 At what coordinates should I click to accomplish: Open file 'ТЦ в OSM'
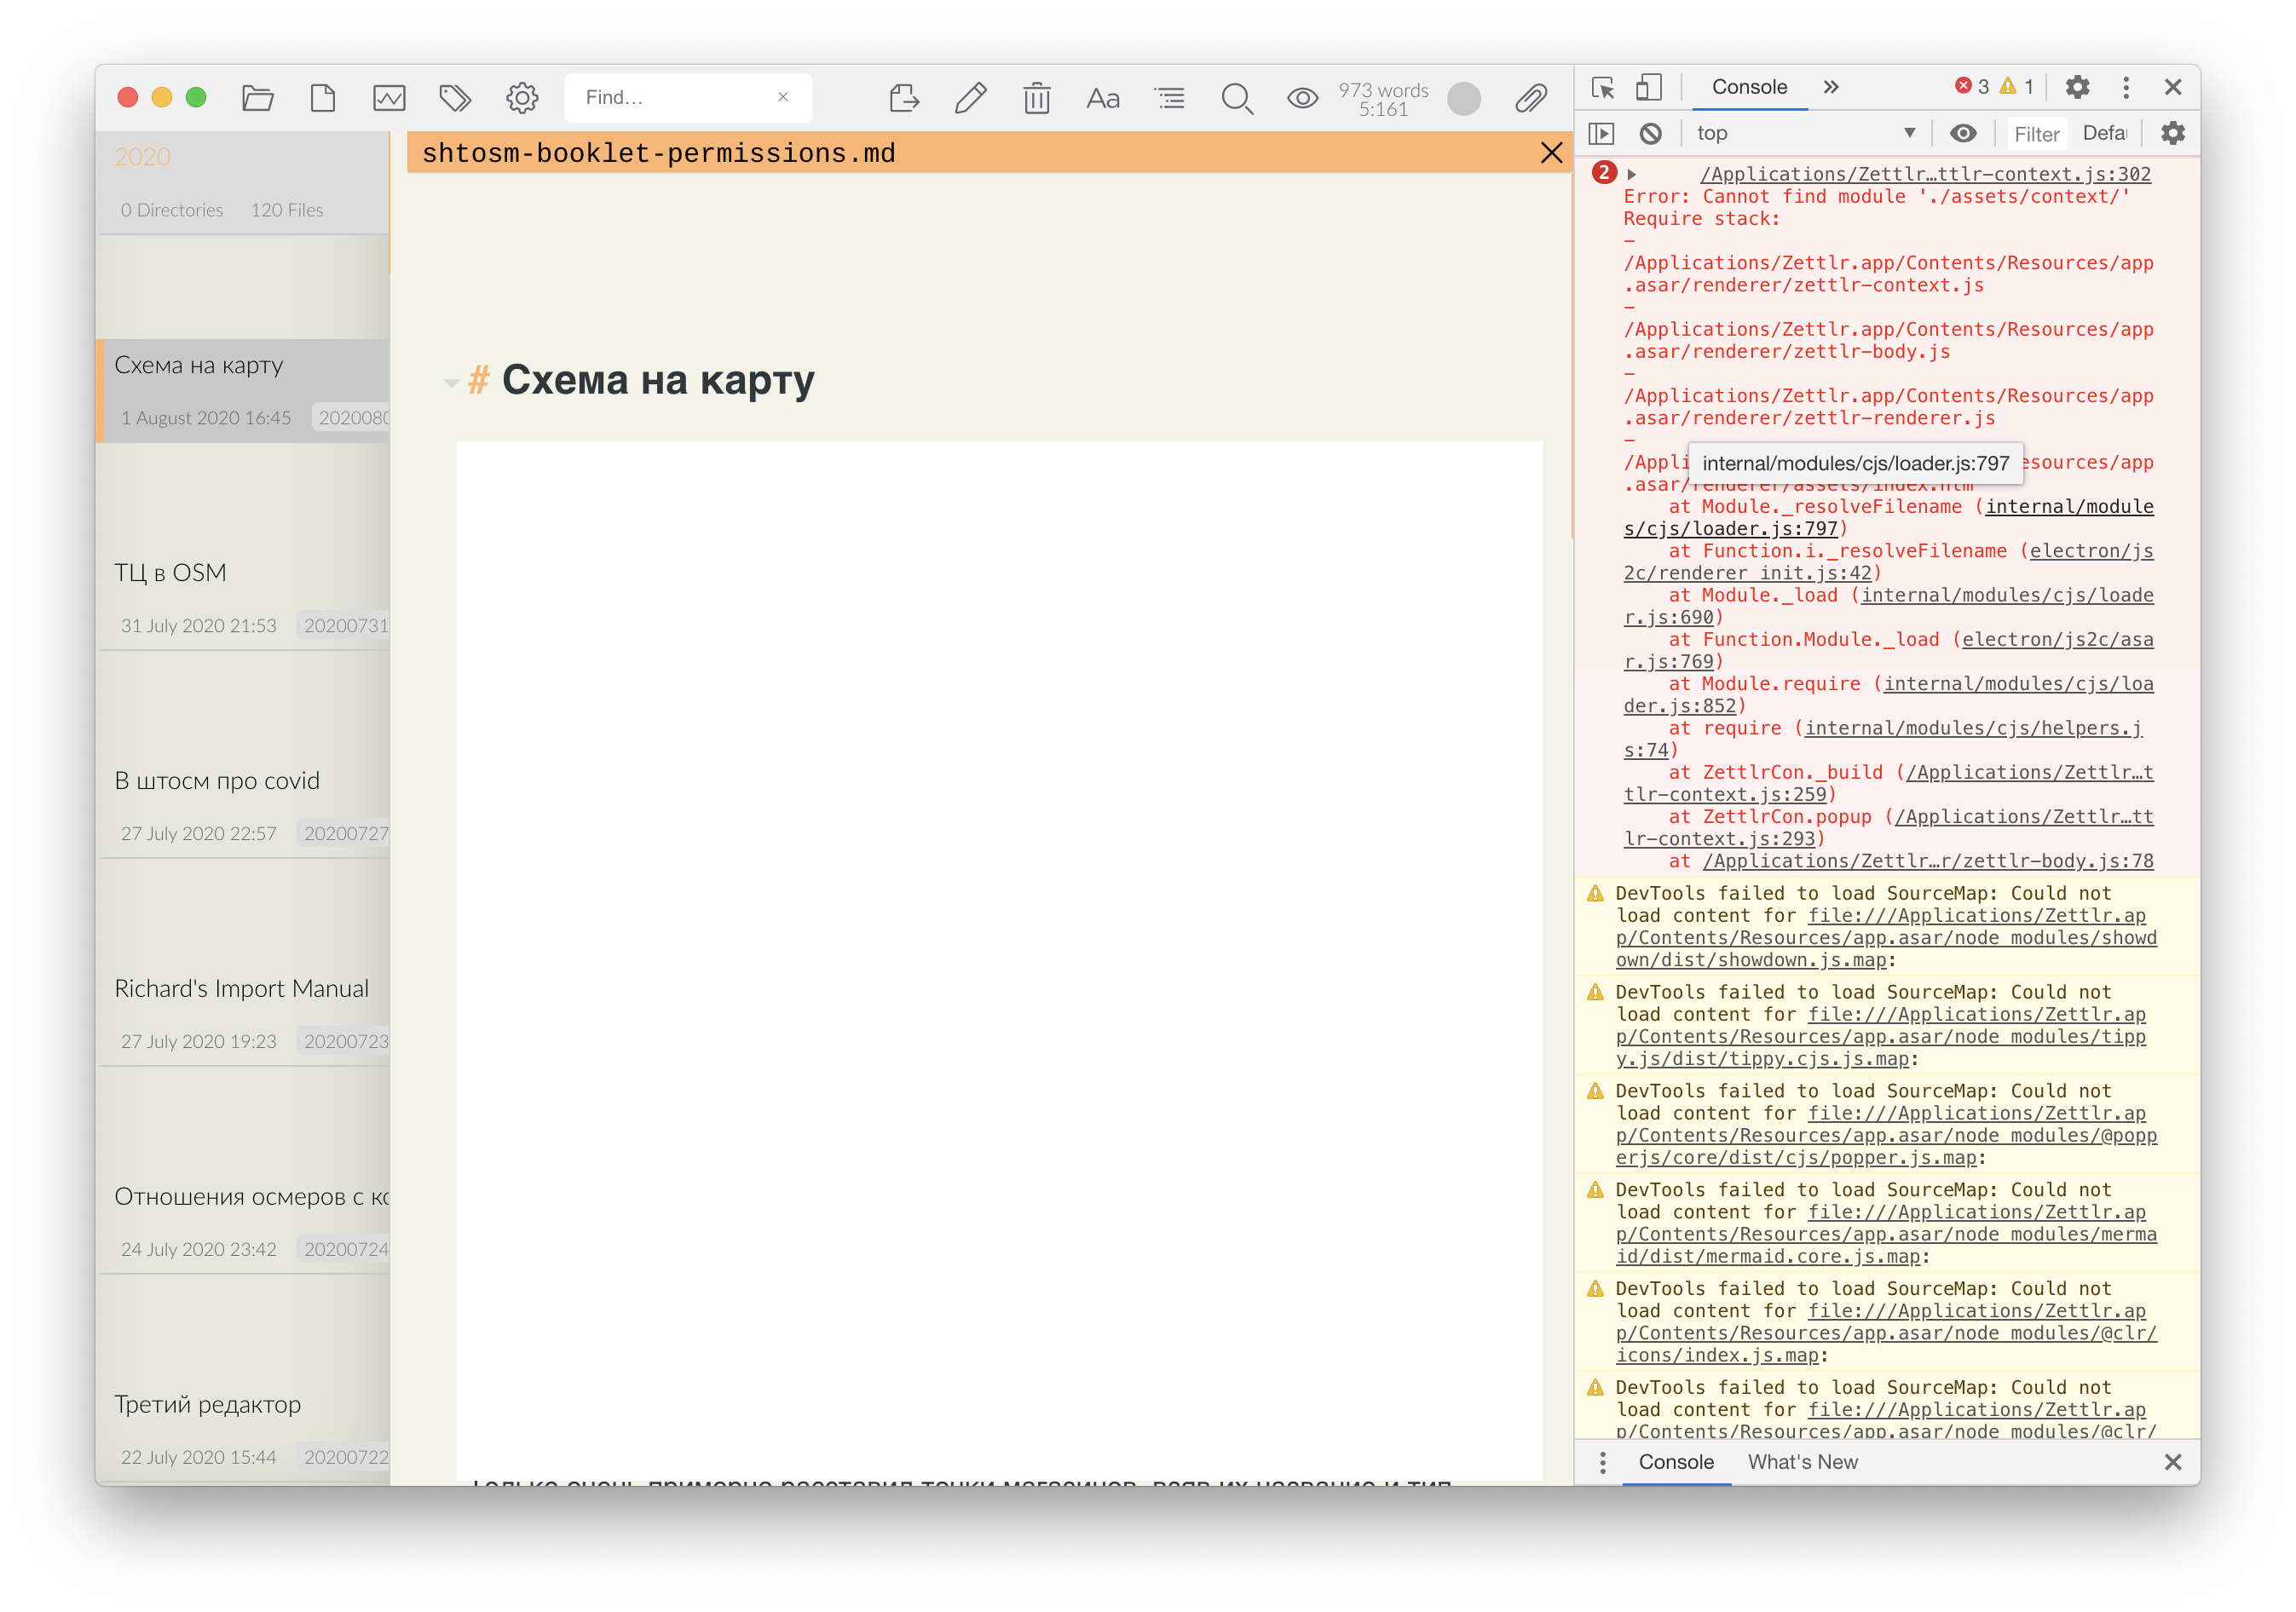click(244, 597)
